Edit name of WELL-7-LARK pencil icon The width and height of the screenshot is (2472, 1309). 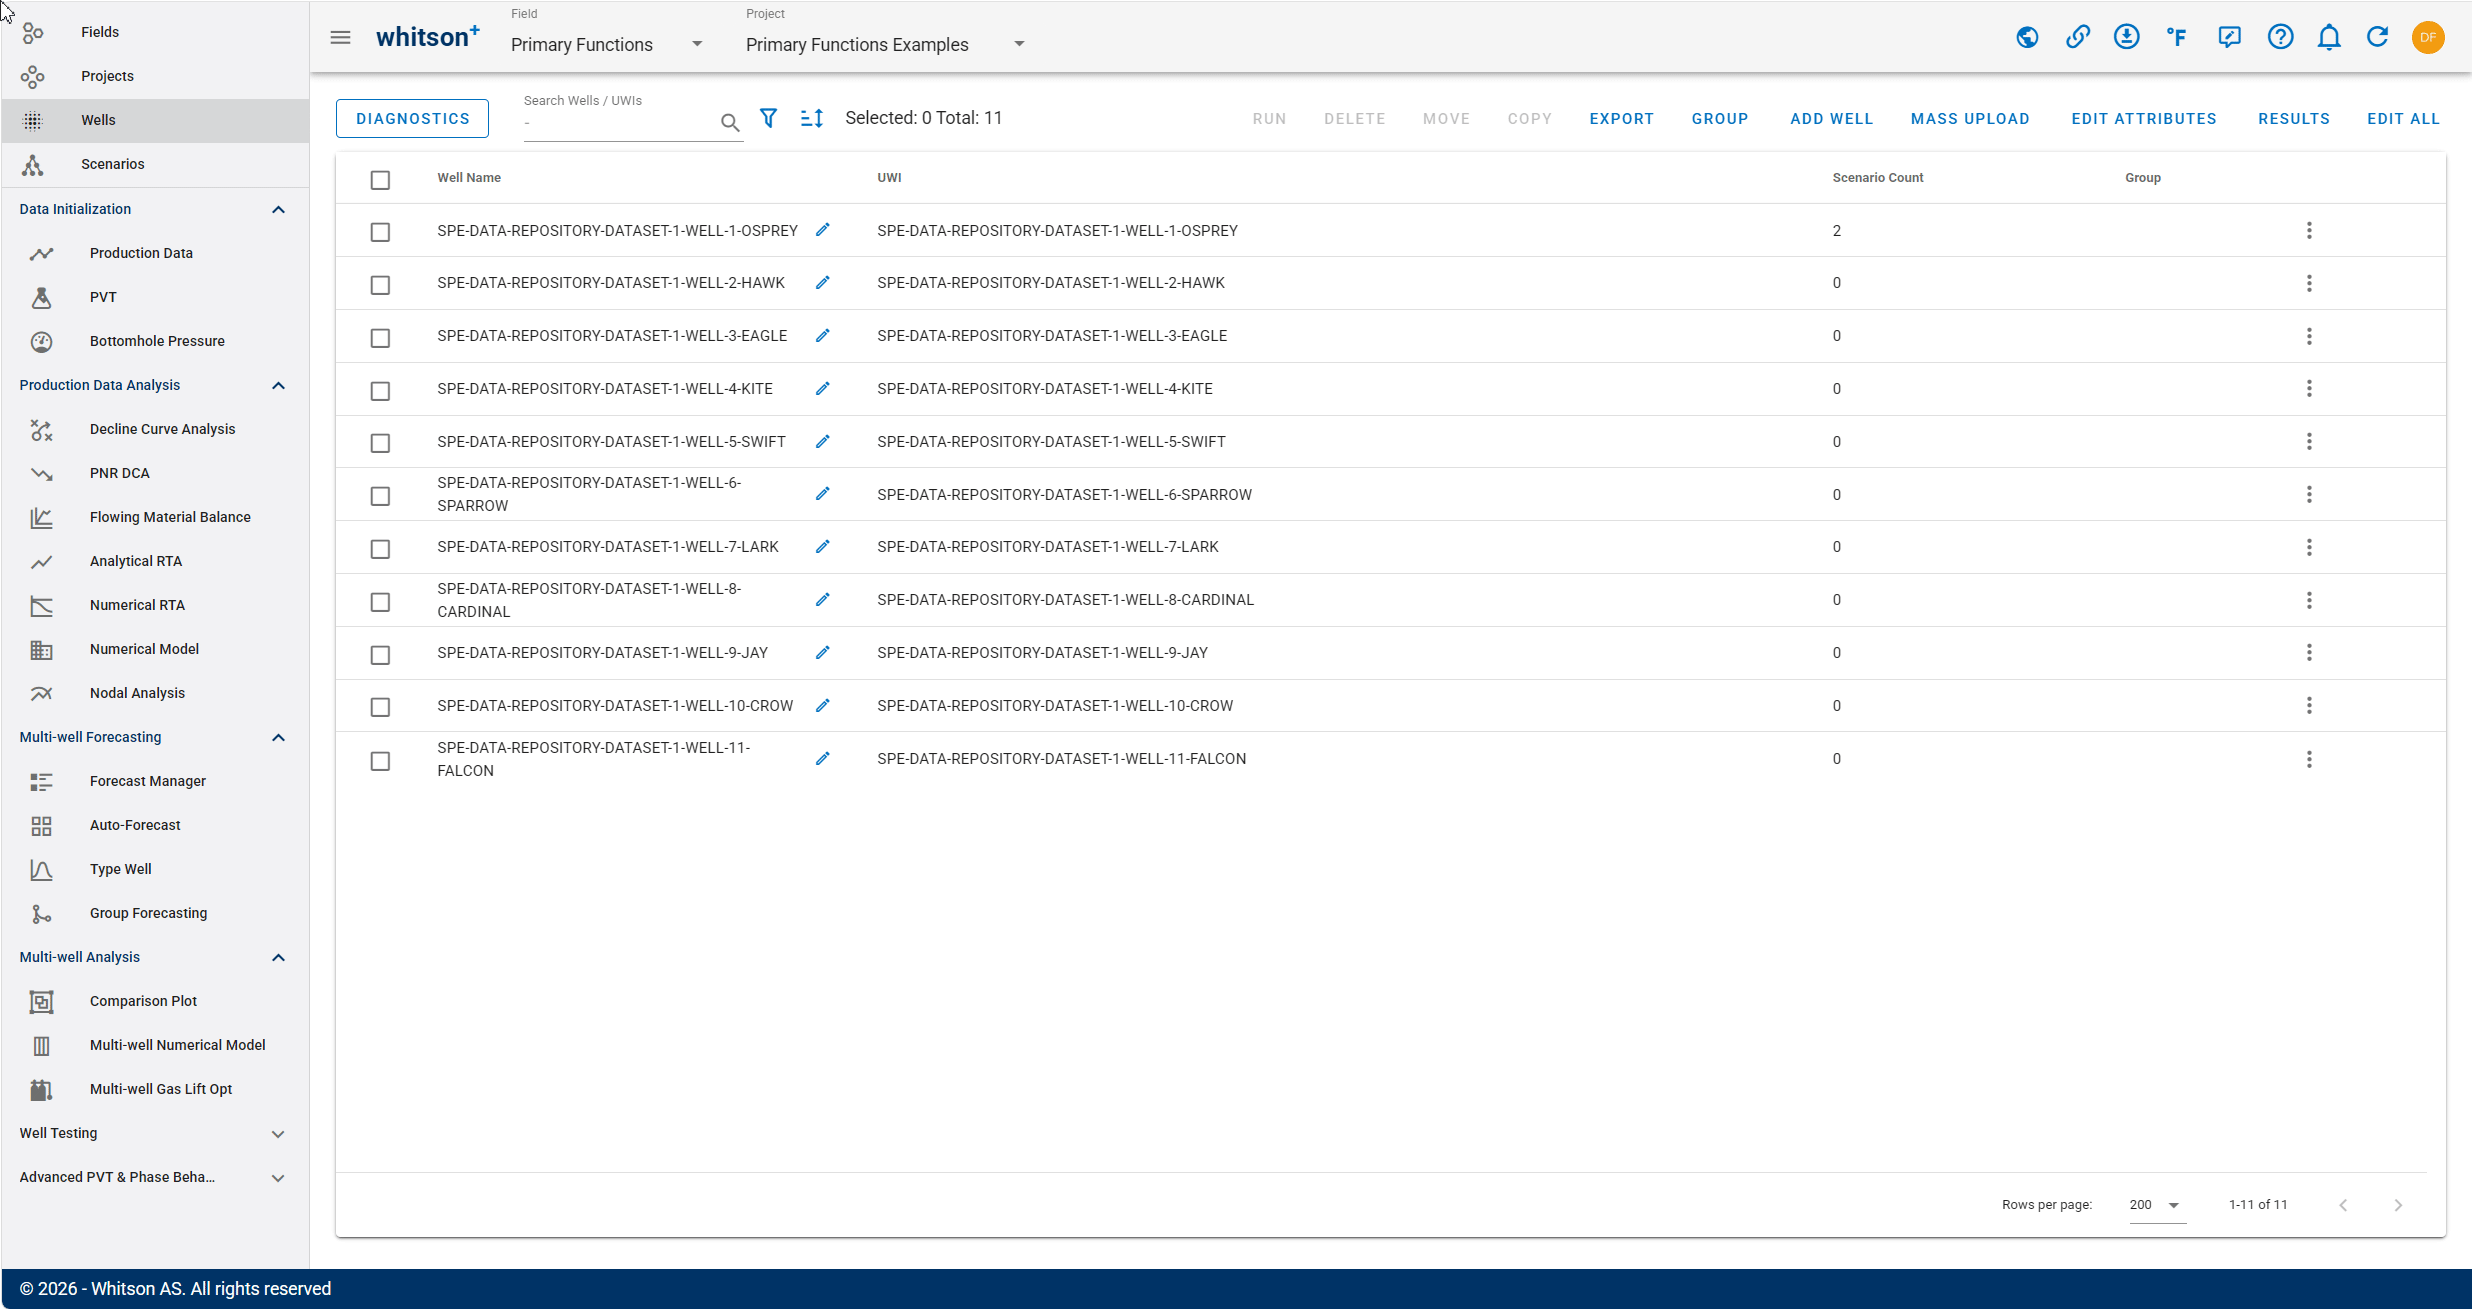click(x=822, y=547)
